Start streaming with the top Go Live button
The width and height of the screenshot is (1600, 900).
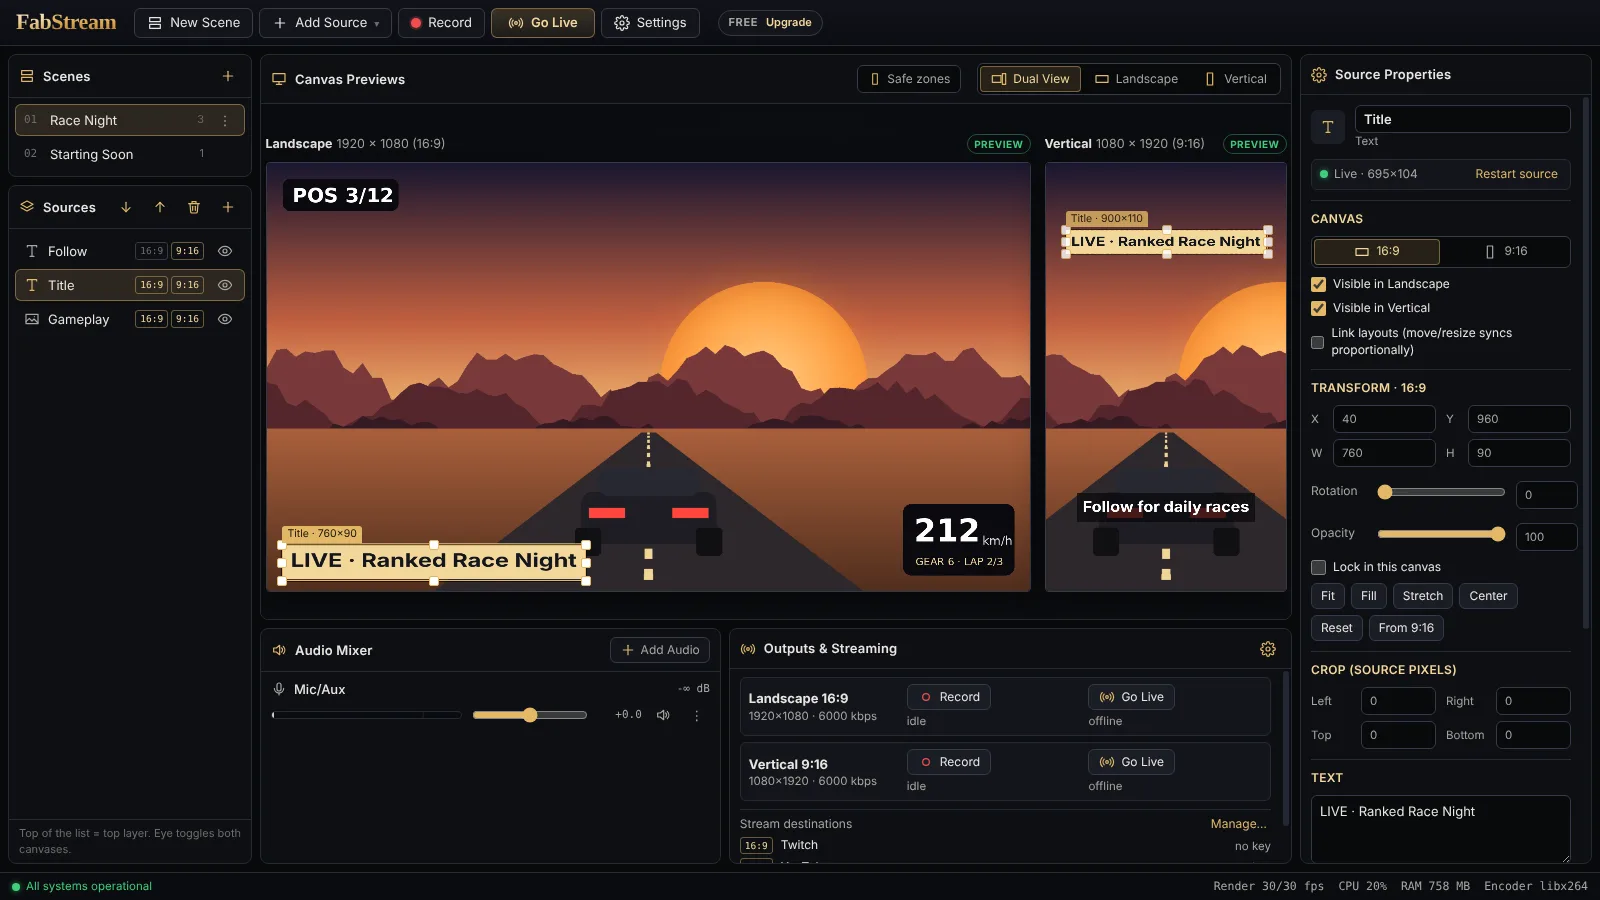click(543, 23)
